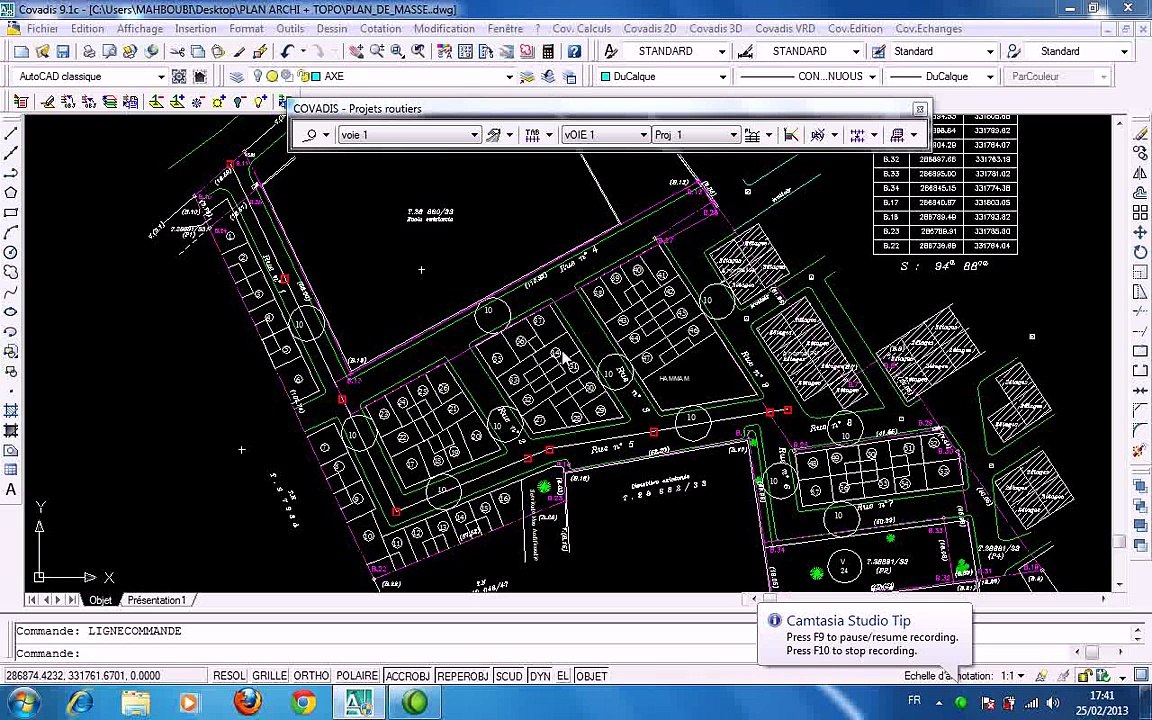Open Firefox from the taskbar
This screenshot has height=720, width=1152.
point(247,702)
